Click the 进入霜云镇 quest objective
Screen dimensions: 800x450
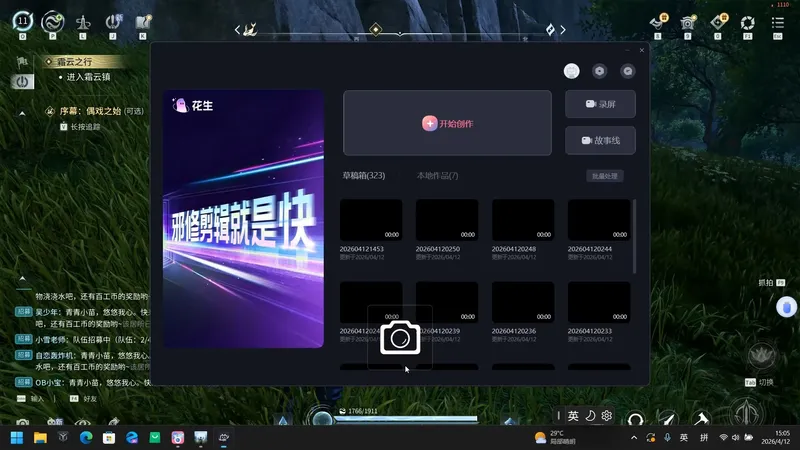(x=88, y=77)
